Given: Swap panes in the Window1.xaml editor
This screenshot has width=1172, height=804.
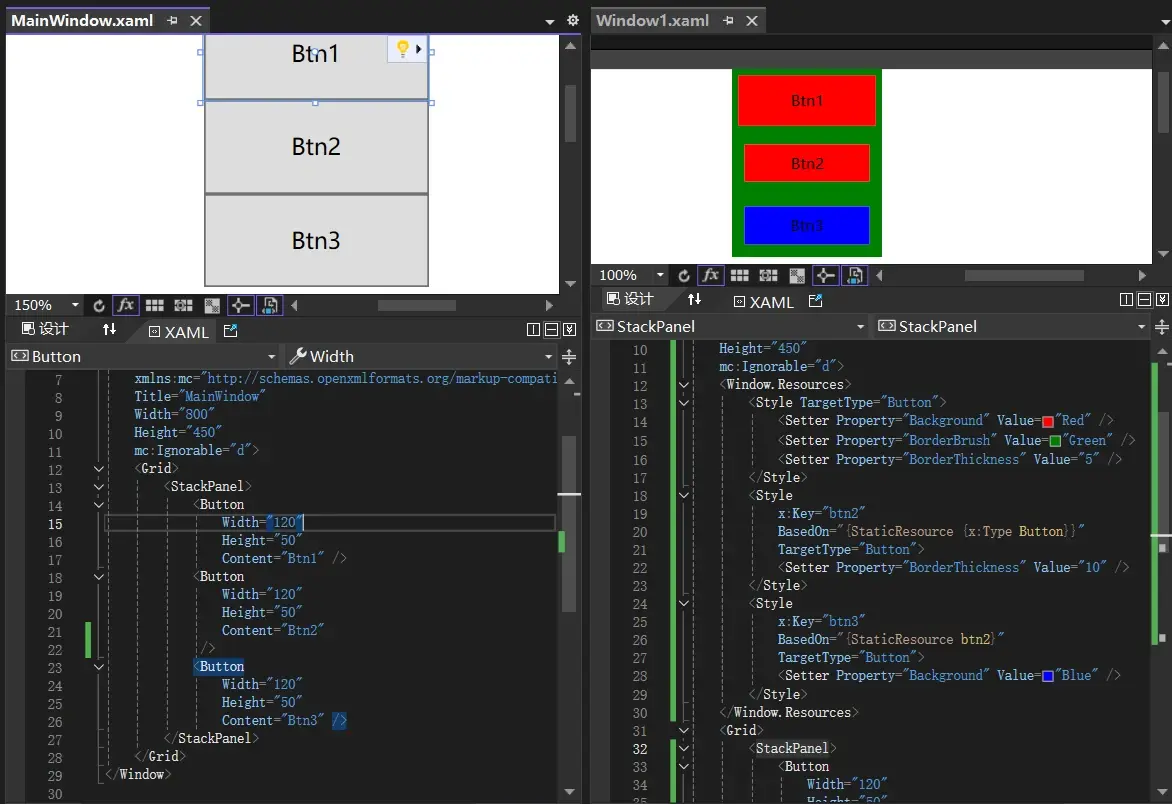Looking at the screenshot, I should point(694,300).
